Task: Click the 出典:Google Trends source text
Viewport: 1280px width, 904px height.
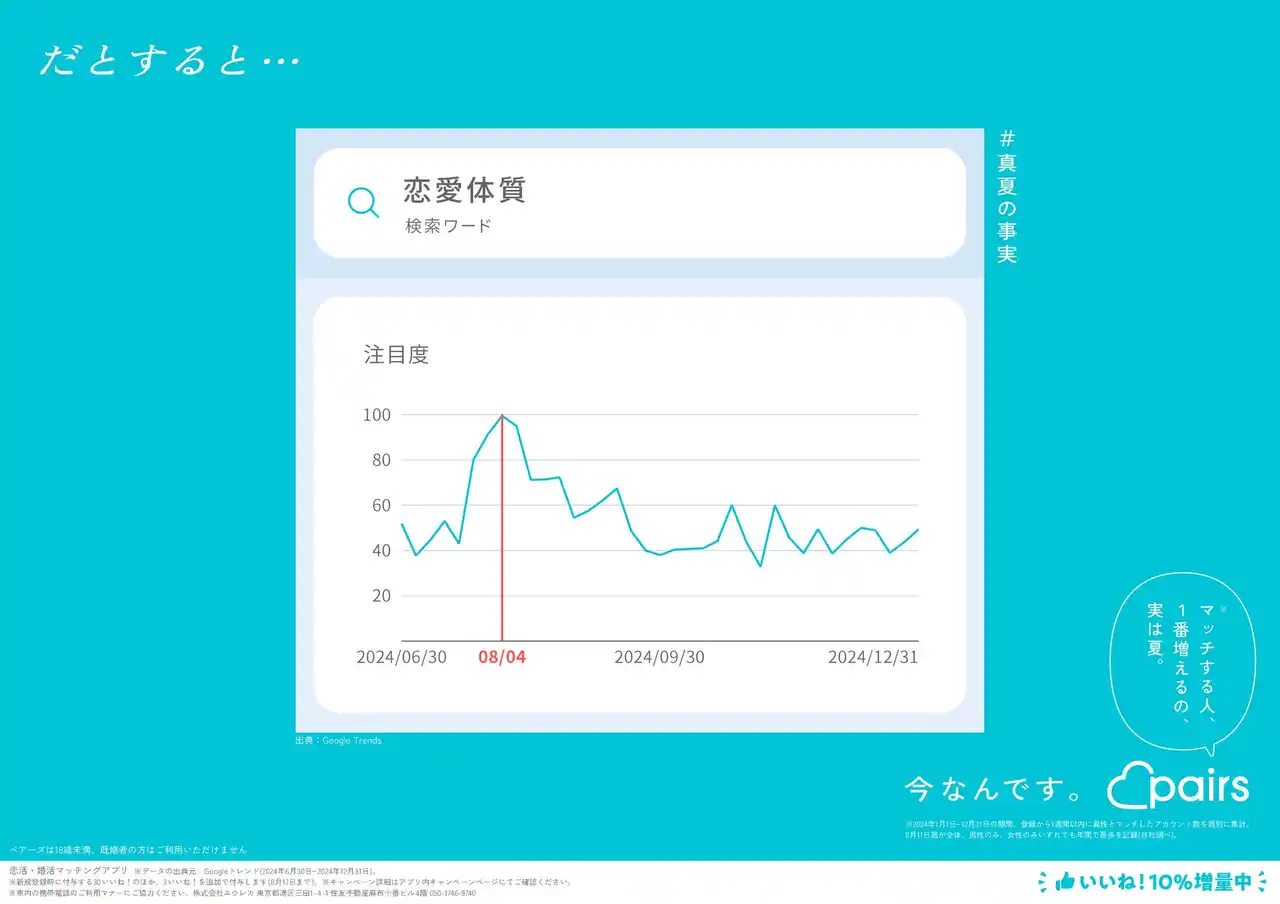Action: pyautogui.click(x=338, y=741)
